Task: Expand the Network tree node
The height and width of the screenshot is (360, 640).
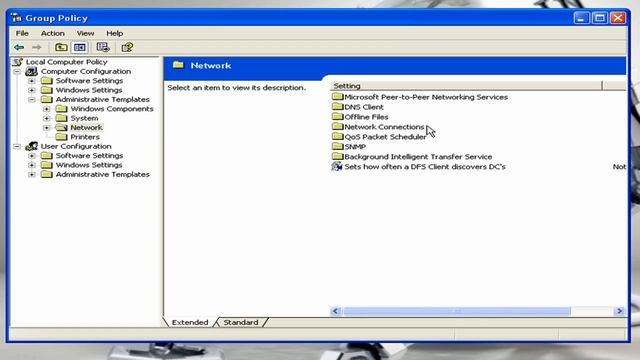Action: (47, 128)
